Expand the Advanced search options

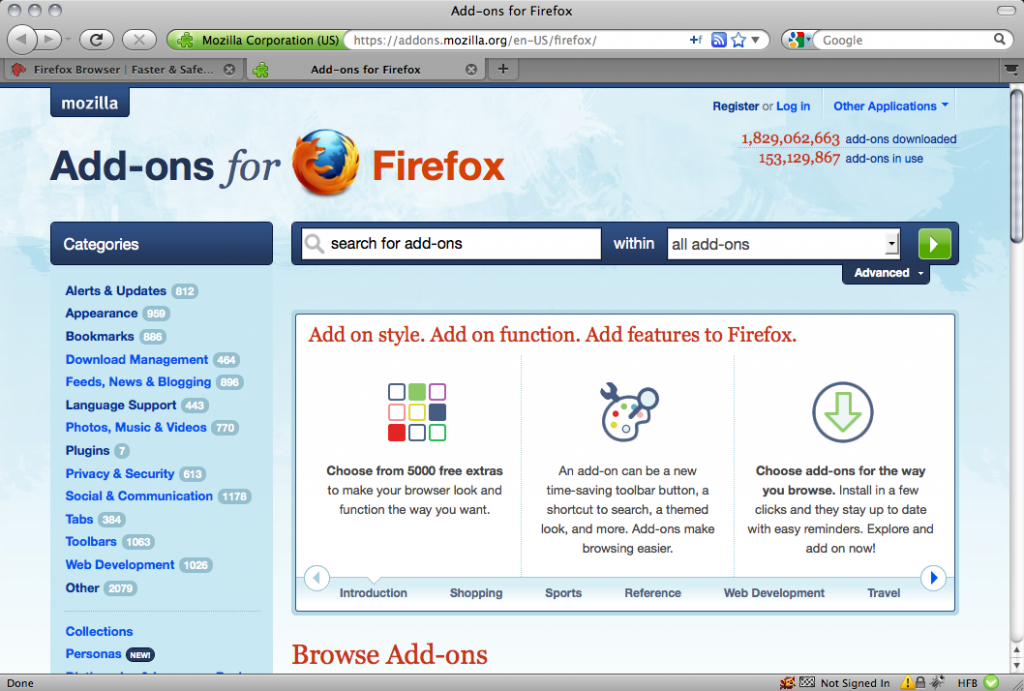click(886, 273)
